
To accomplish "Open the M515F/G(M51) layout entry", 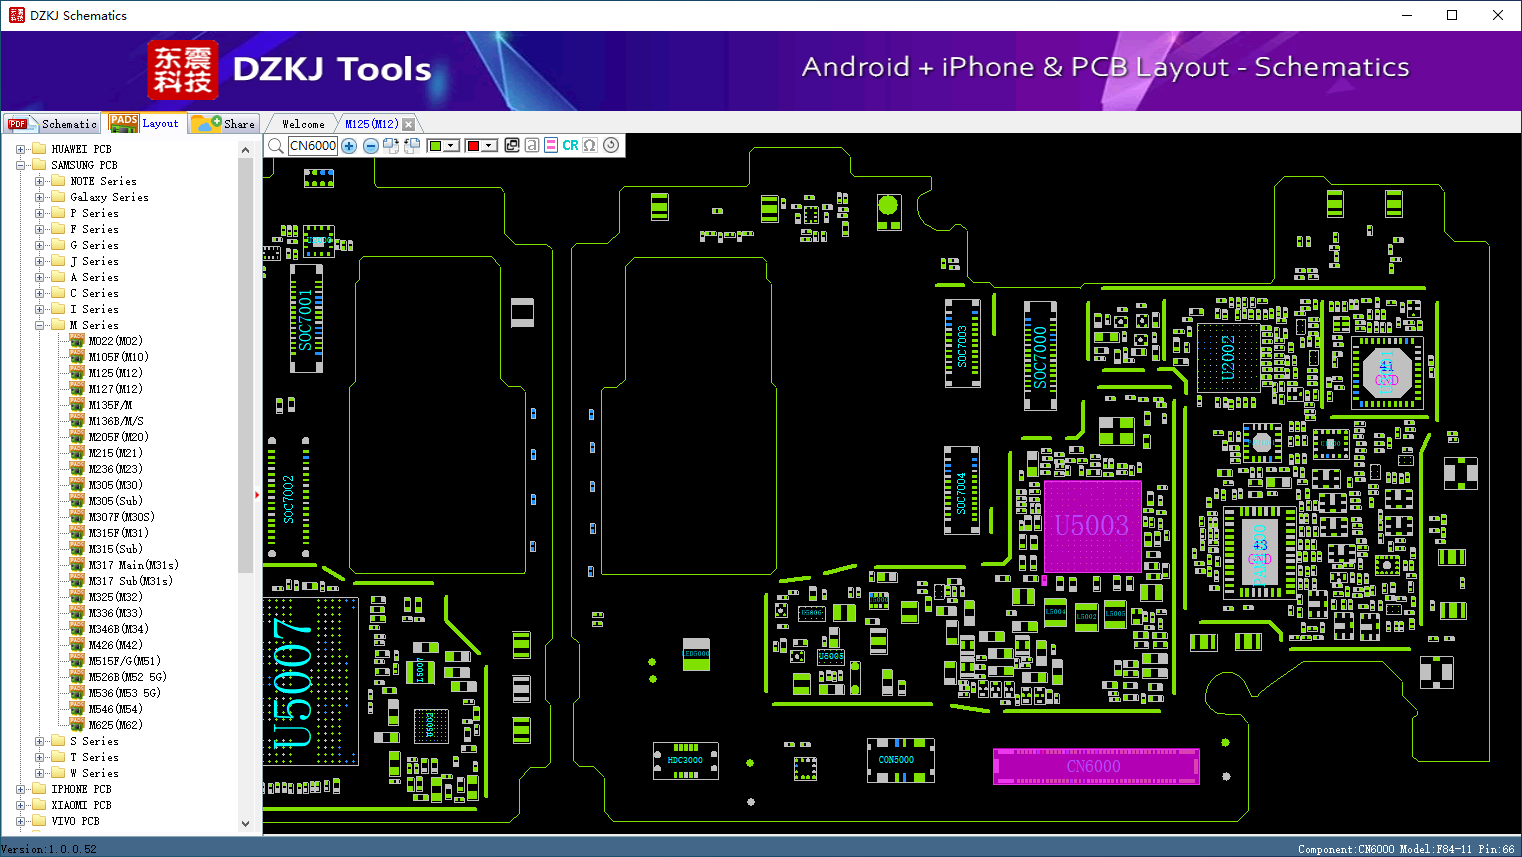I will (x=124, y=661).
